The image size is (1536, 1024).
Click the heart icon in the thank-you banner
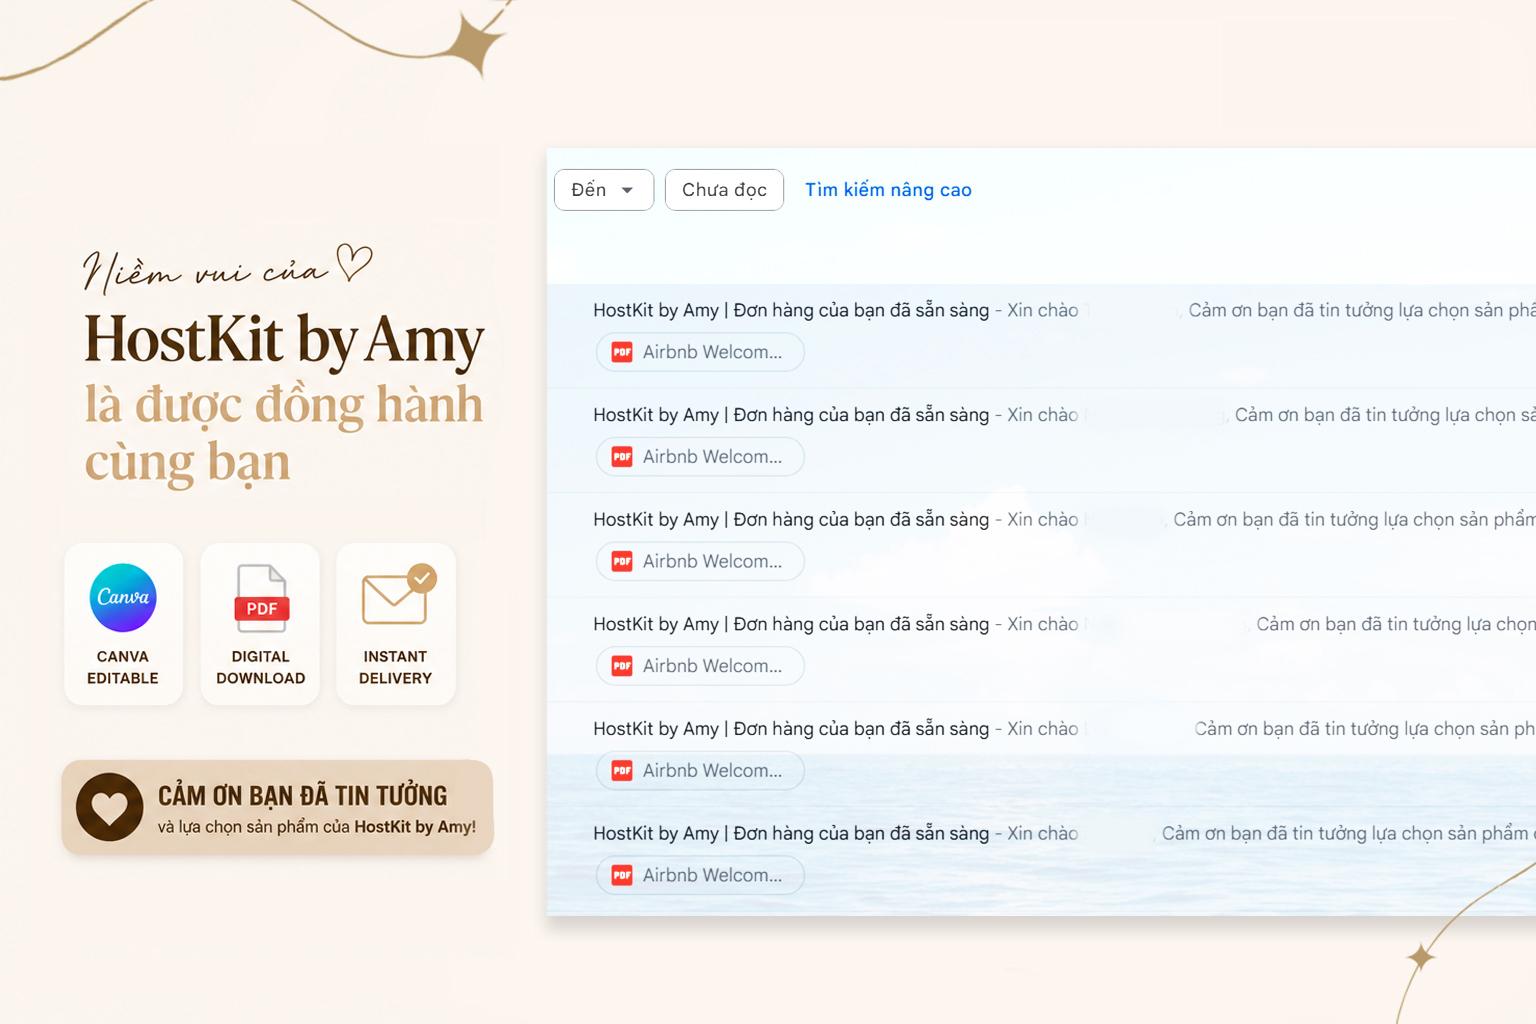(110, 807)
